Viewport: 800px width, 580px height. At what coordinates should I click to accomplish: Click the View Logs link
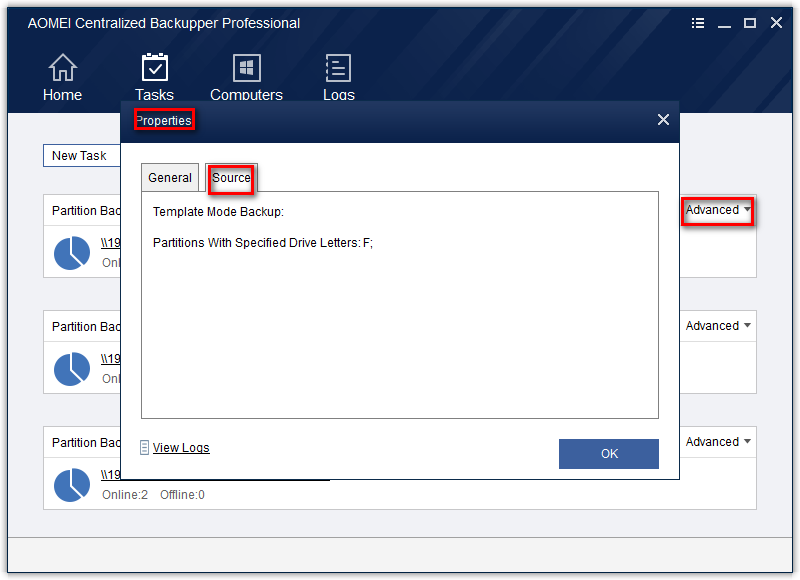pos(181,447)
